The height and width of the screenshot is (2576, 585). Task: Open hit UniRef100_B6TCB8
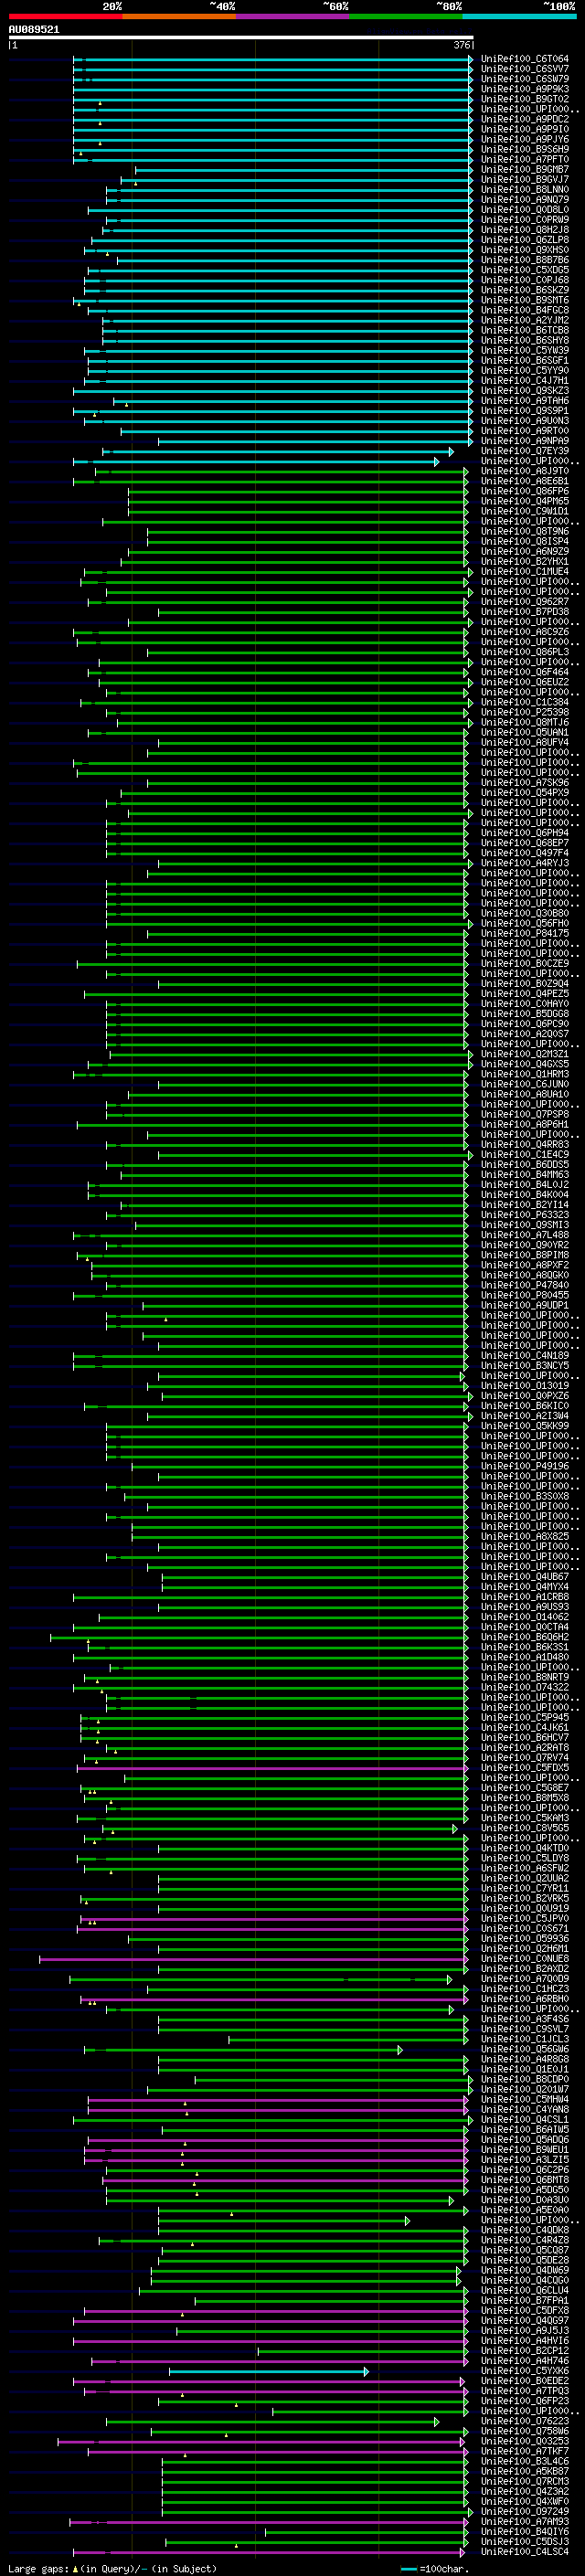[524, 330]
